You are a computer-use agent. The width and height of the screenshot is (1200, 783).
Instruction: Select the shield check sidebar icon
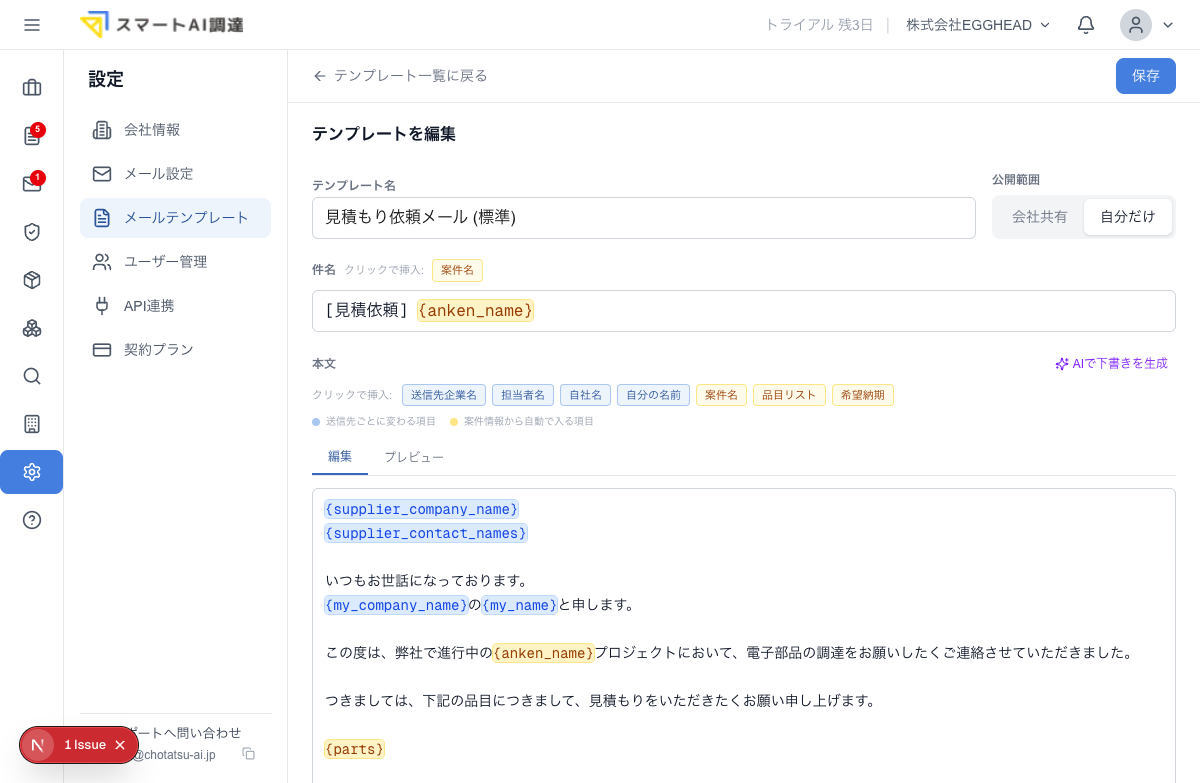[x=32, y=232]
